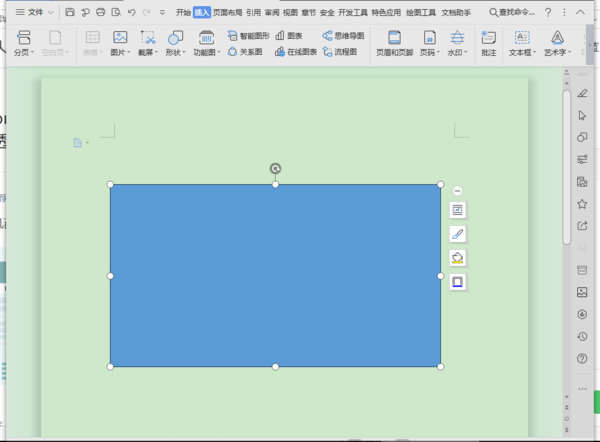Click the rotation handle above the rectangle
The height and width of the screenshot is (442, 600).
tap(275, 168)
